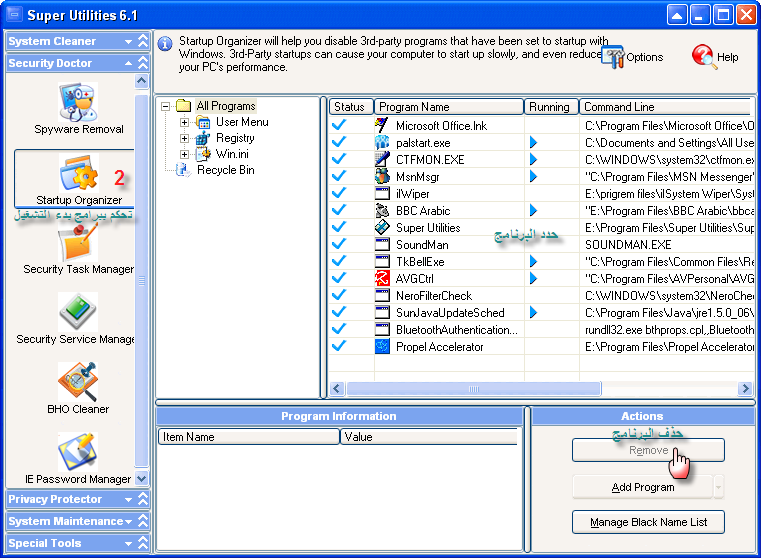The image size is (761, 558).
Task: Disable CTFMON.EXE startup status check
Action: 339,159
